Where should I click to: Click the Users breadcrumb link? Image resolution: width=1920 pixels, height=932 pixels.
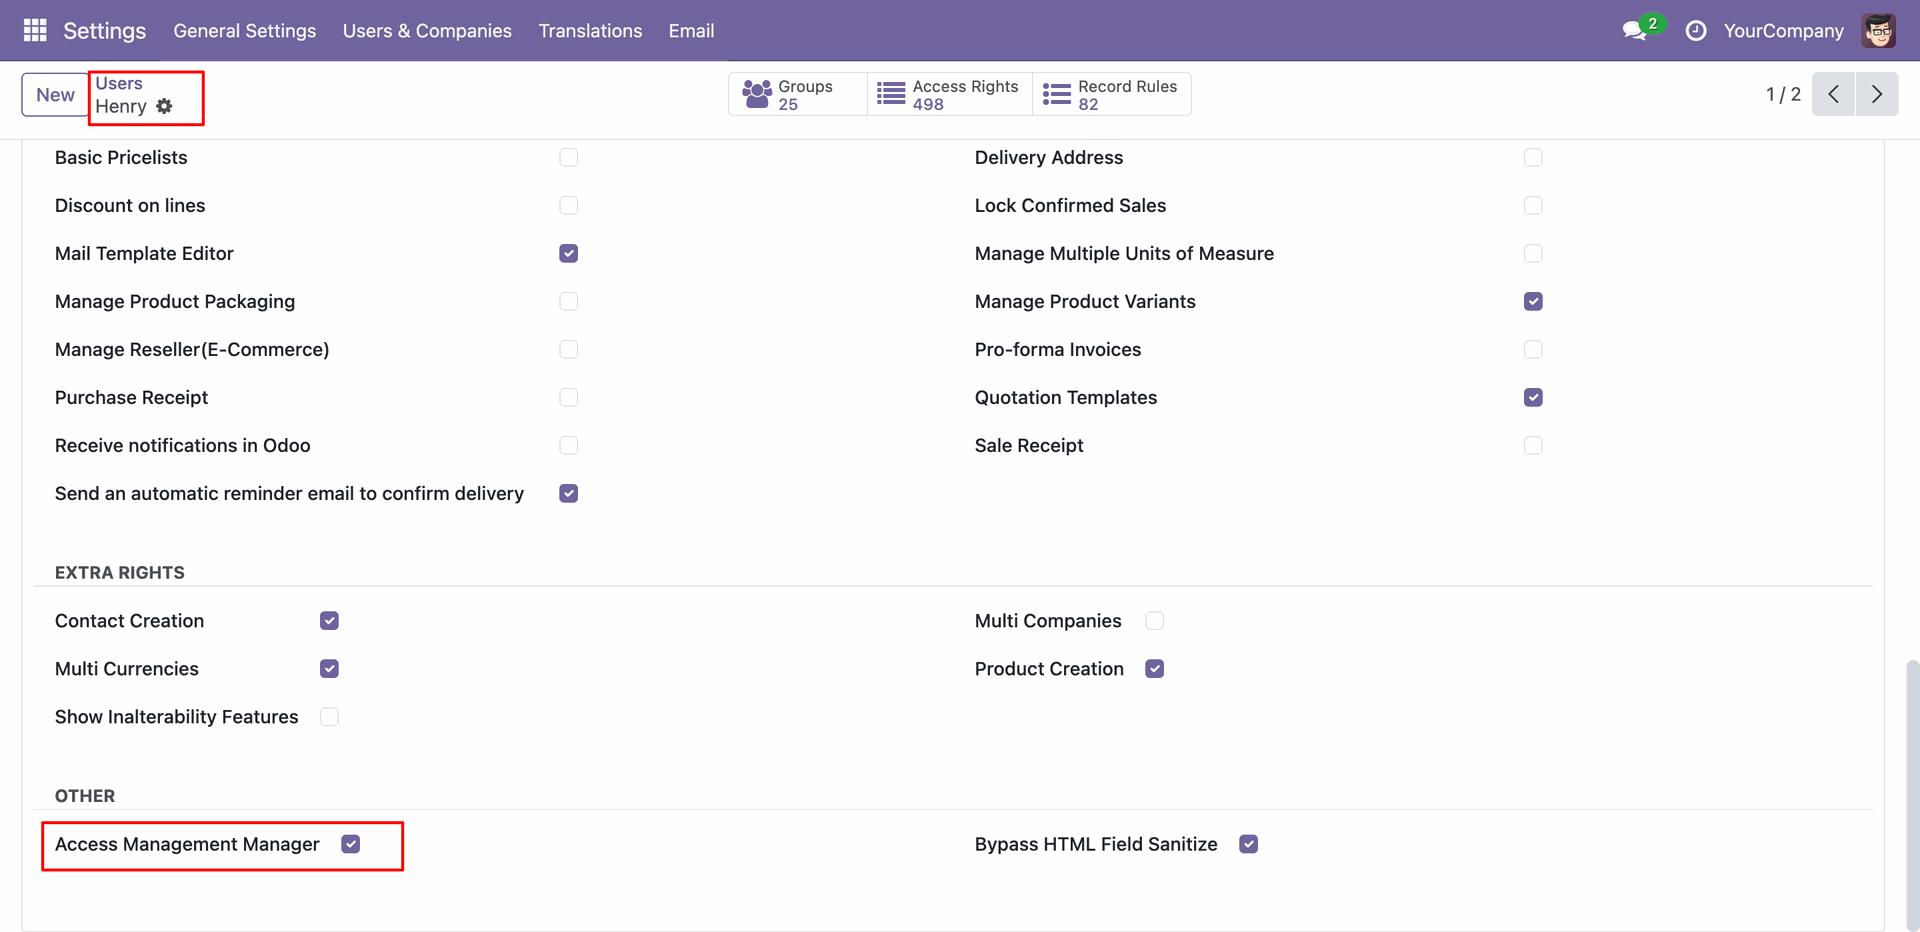[x=119, y=83]
